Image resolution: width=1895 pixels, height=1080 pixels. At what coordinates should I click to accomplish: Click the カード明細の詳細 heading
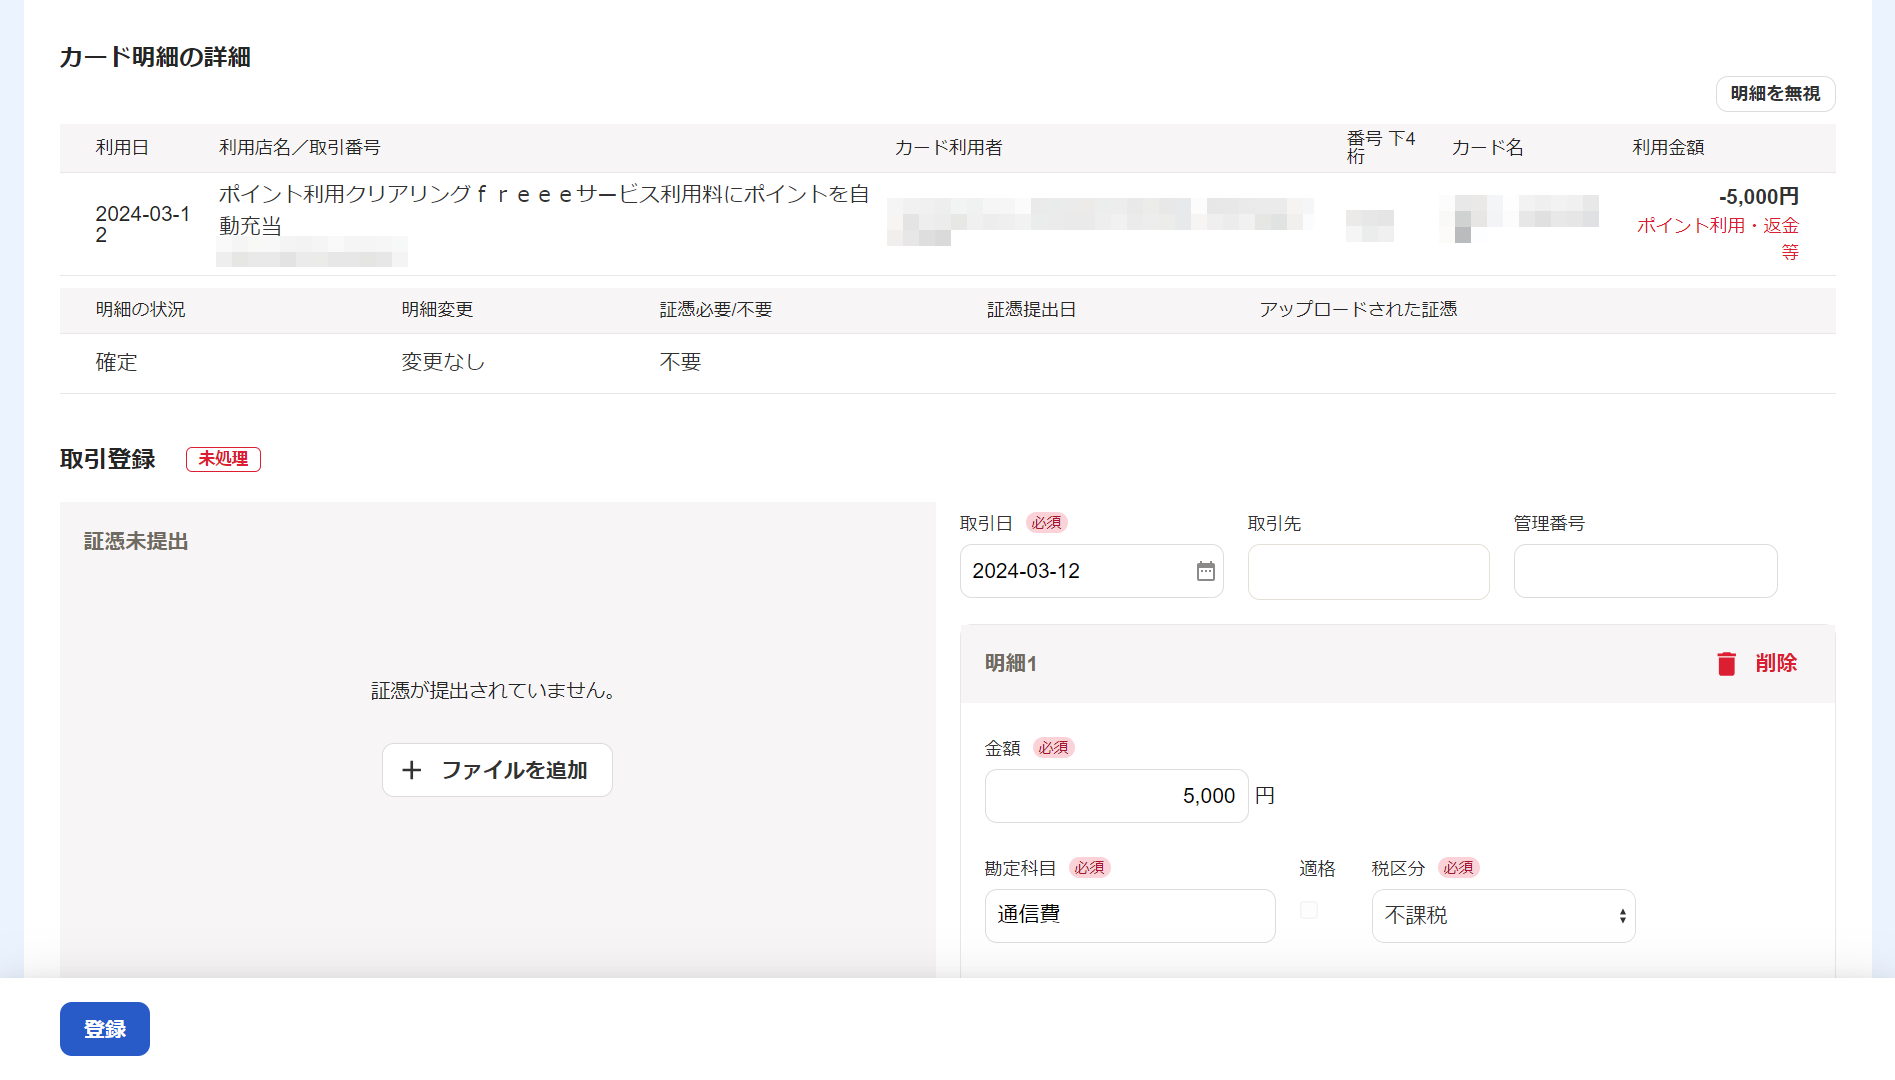[155, 57]
